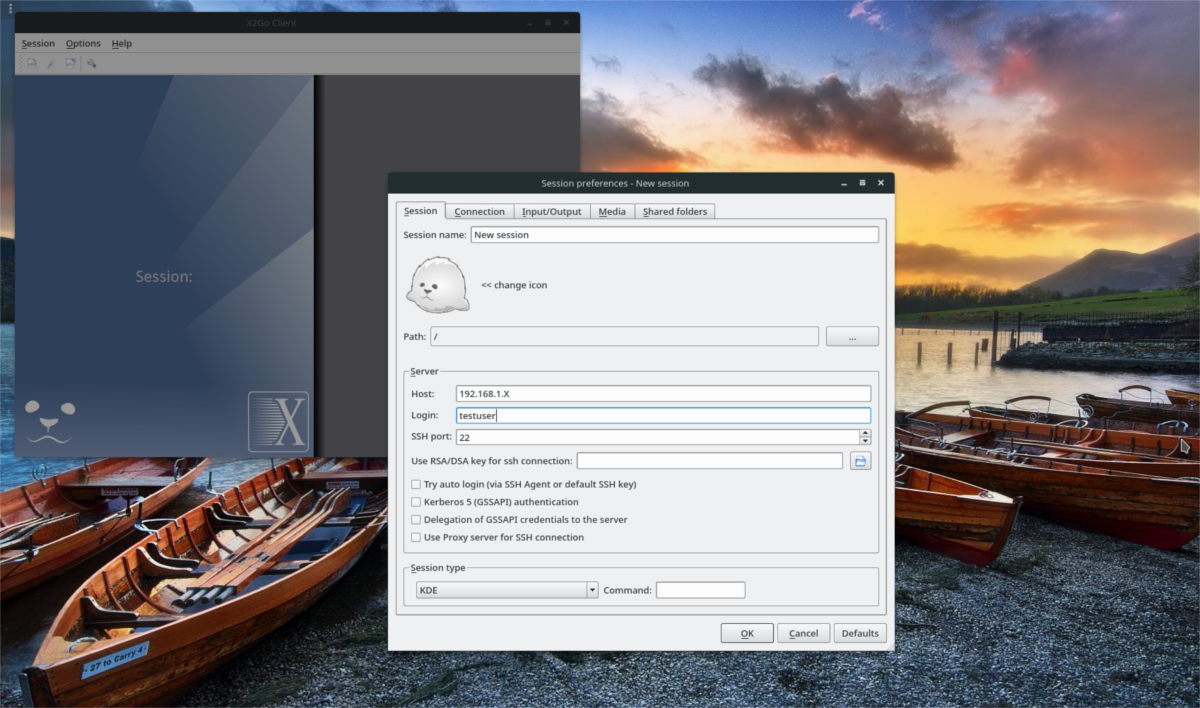1200x708 pixels.
Task: Click the pencil edit-session icon in X2Go Client toolbar
Action: (51, 63)
